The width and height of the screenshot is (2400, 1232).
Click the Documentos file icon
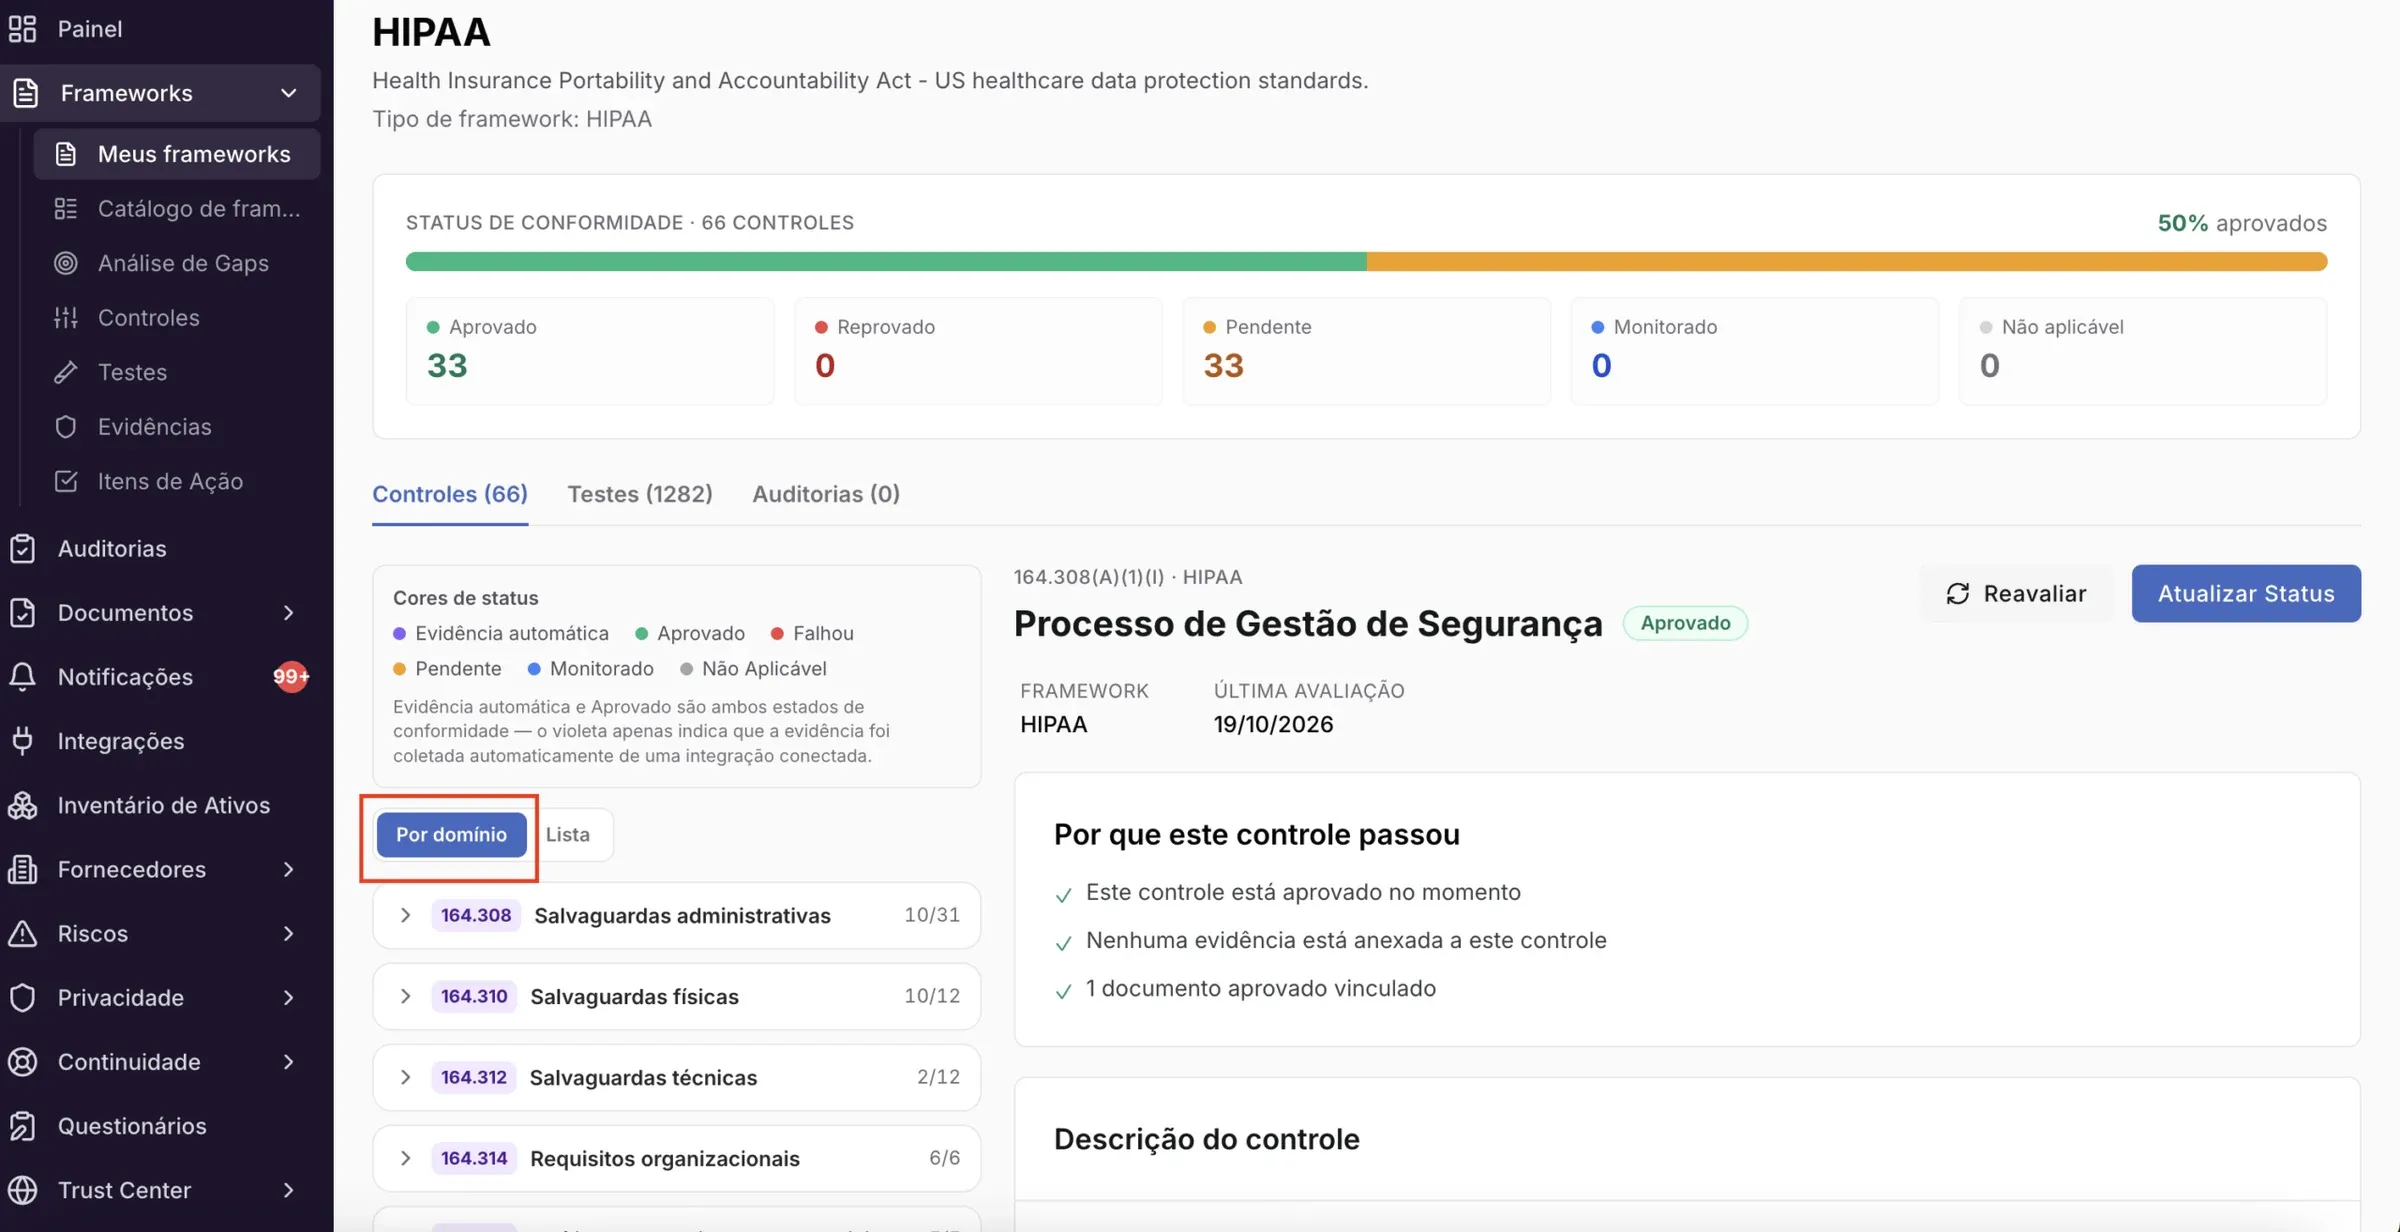point(23,612)
